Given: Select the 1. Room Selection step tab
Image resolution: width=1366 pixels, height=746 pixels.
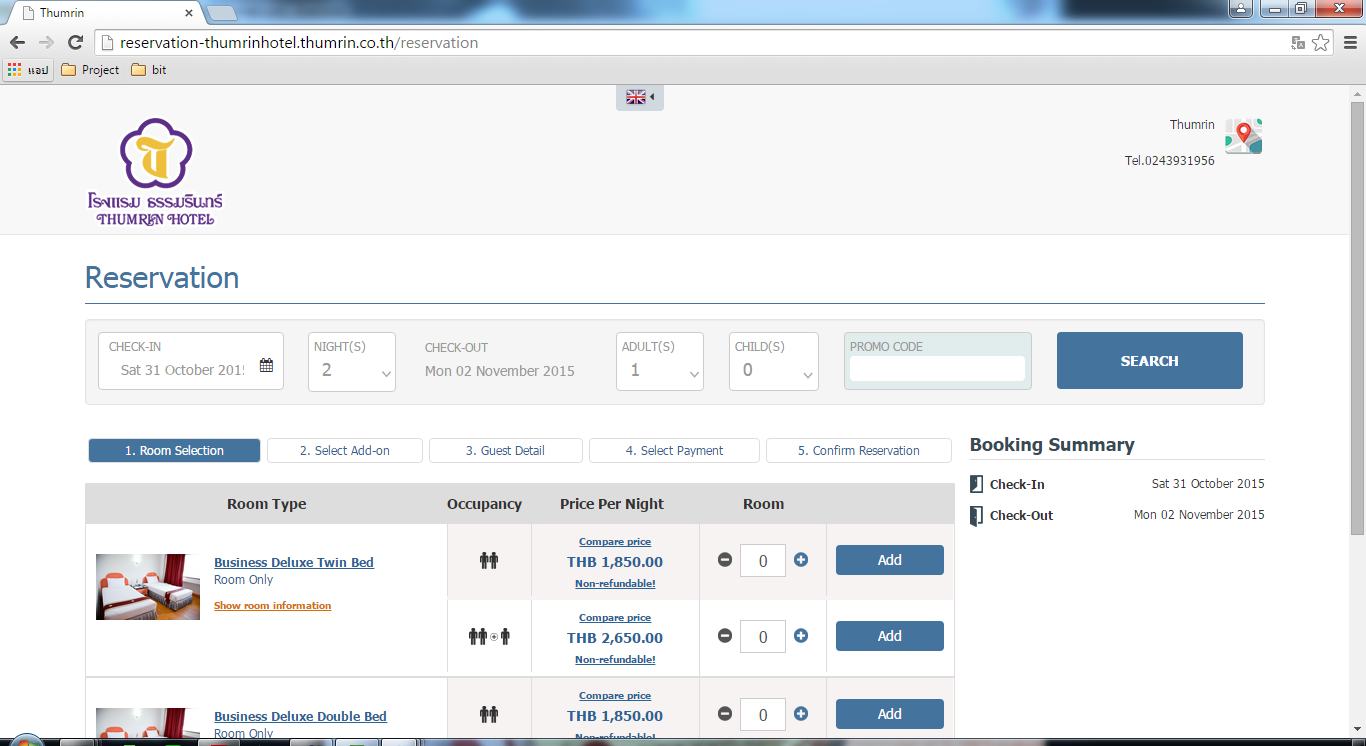Looking at the screenshot, I should point(174,451).
